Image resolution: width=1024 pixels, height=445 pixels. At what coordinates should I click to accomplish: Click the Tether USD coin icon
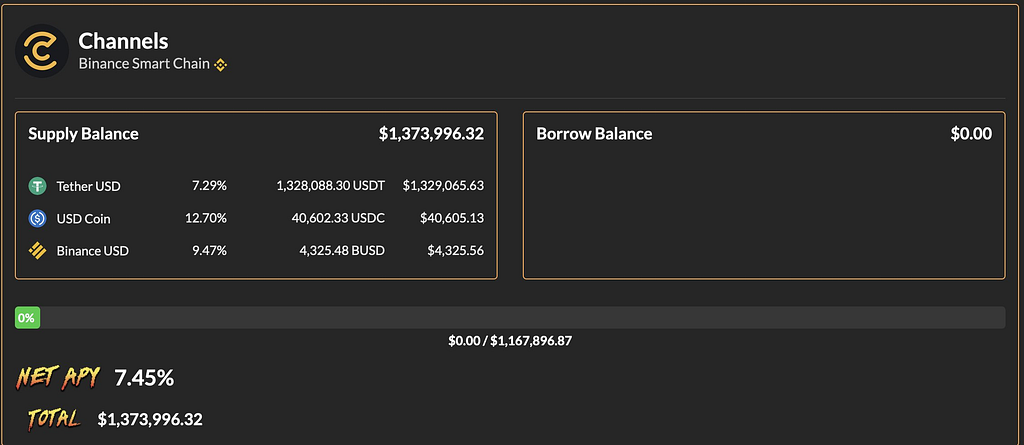tap(38, 186)
